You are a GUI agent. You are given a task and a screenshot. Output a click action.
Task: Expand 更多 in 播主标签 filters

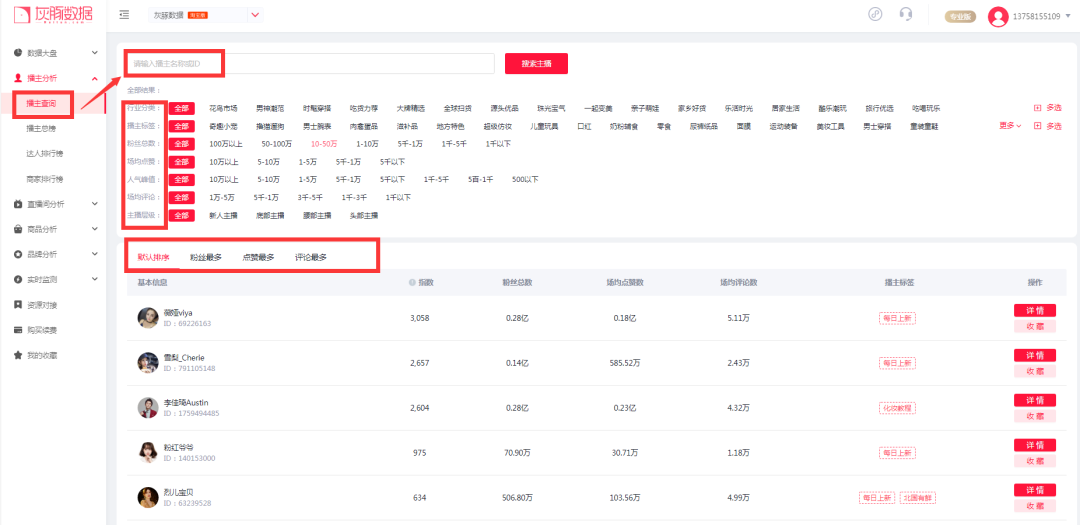(x=1010, y=126)
